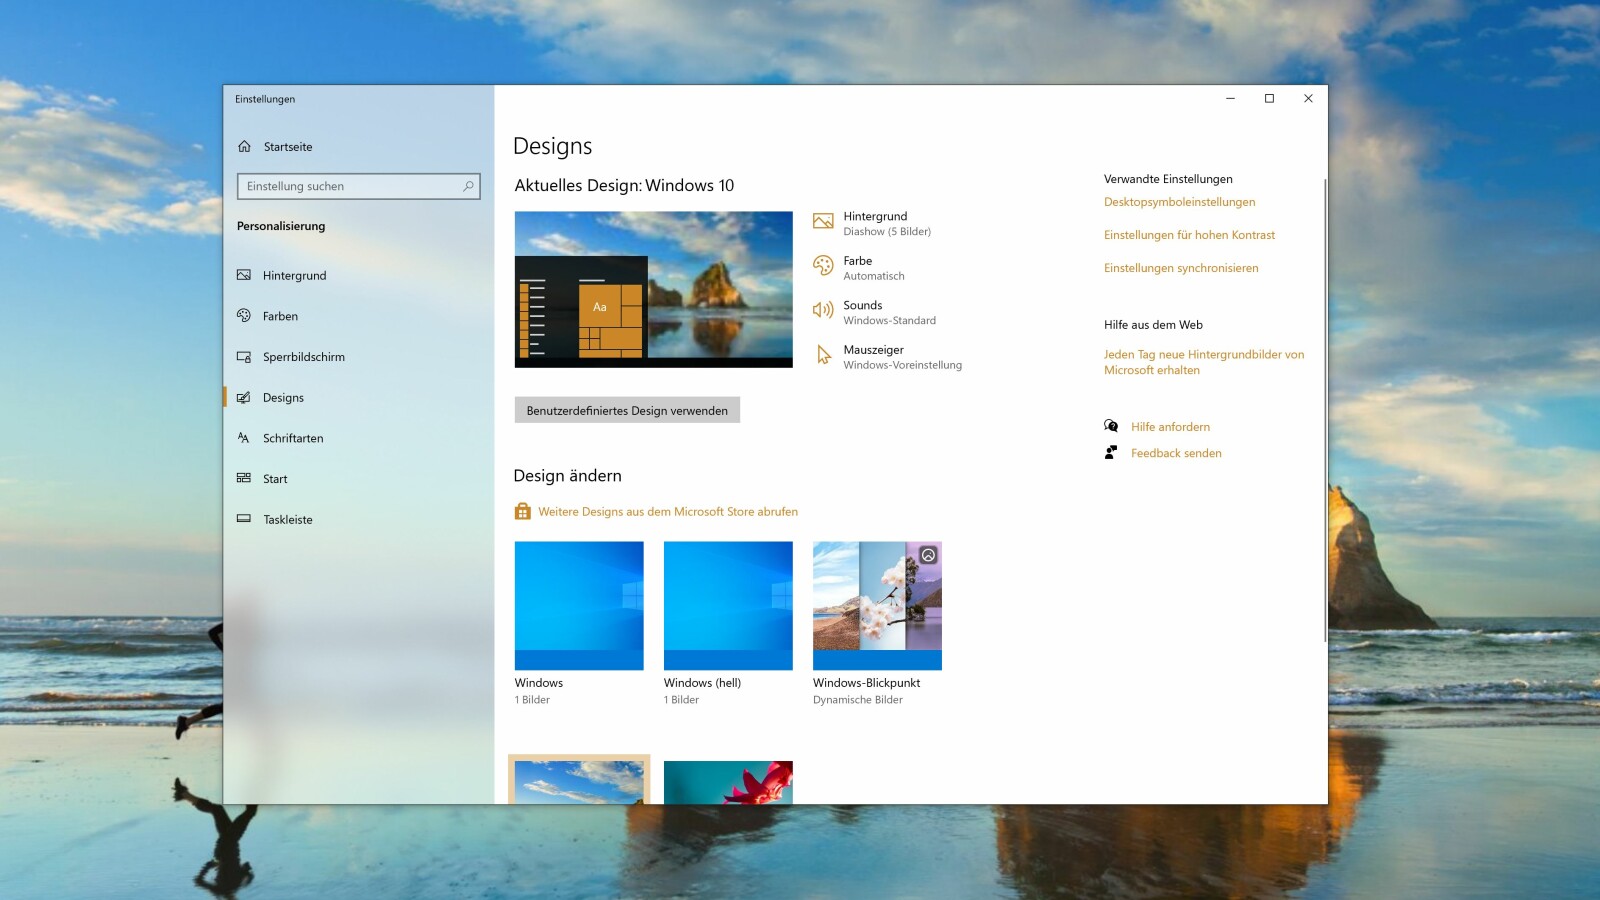Image resolution: width=1600 pixels, height=900 pixels.
Task: Select the Designs brush icon in sidebar
Action: [243, 397]
